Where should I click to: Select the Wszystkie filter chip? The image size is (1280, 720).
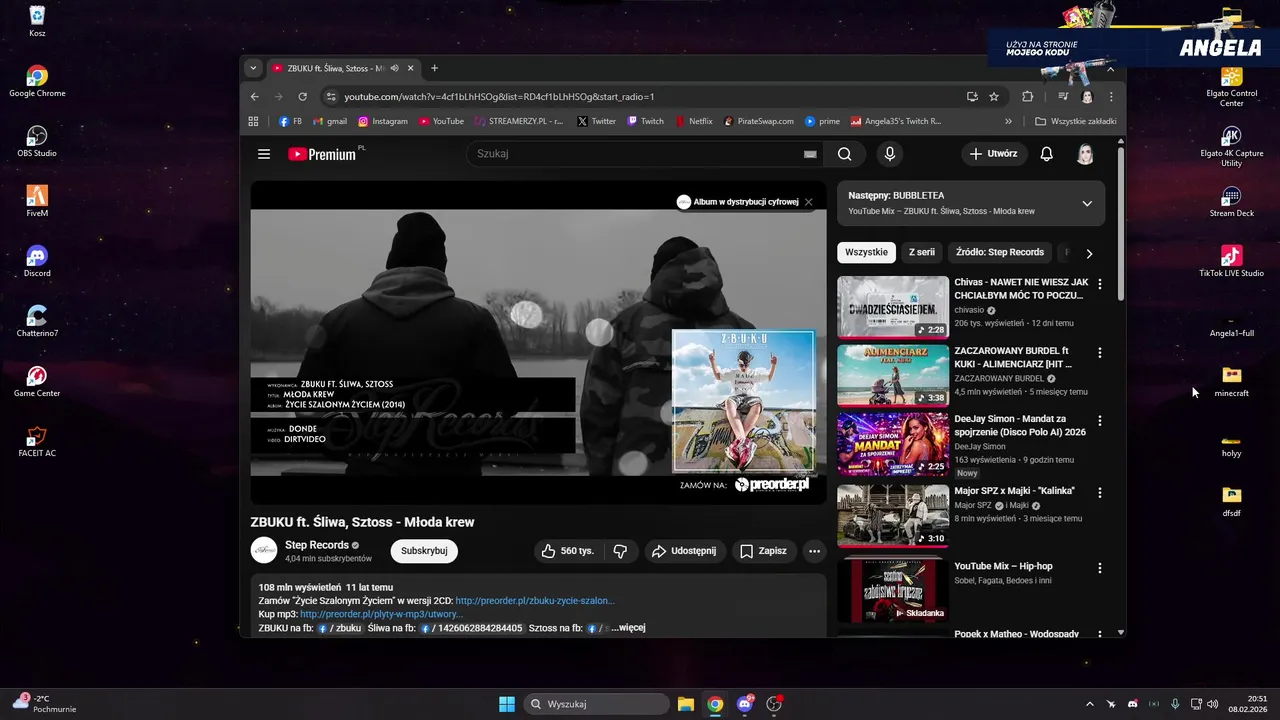(866, 252)
